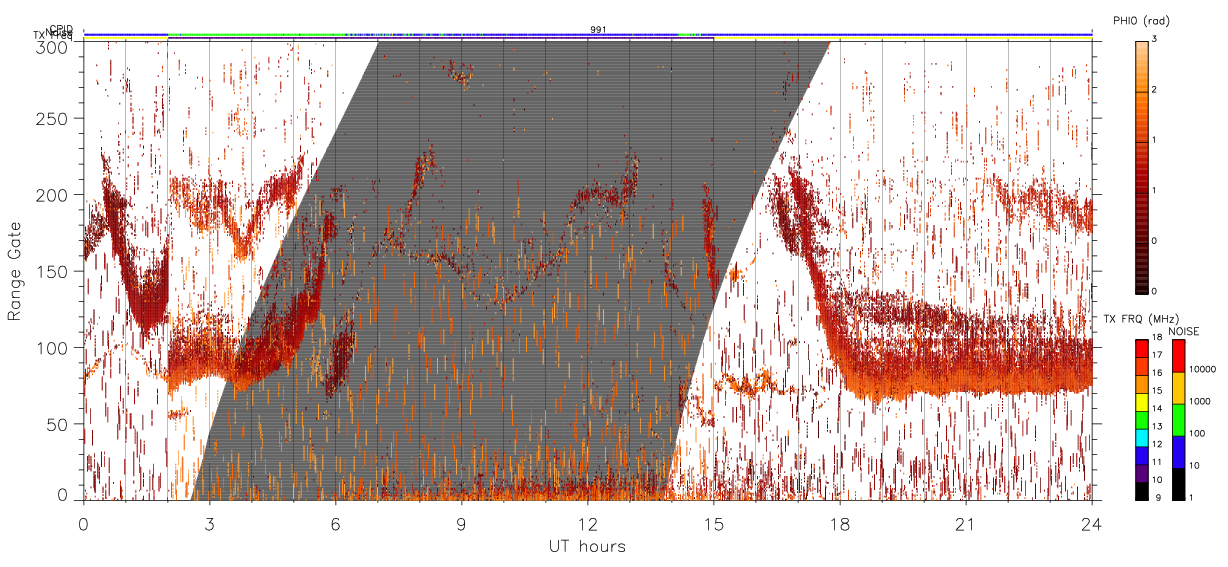Select the red top NOISE legend swatch

(x=1178, y=356)
